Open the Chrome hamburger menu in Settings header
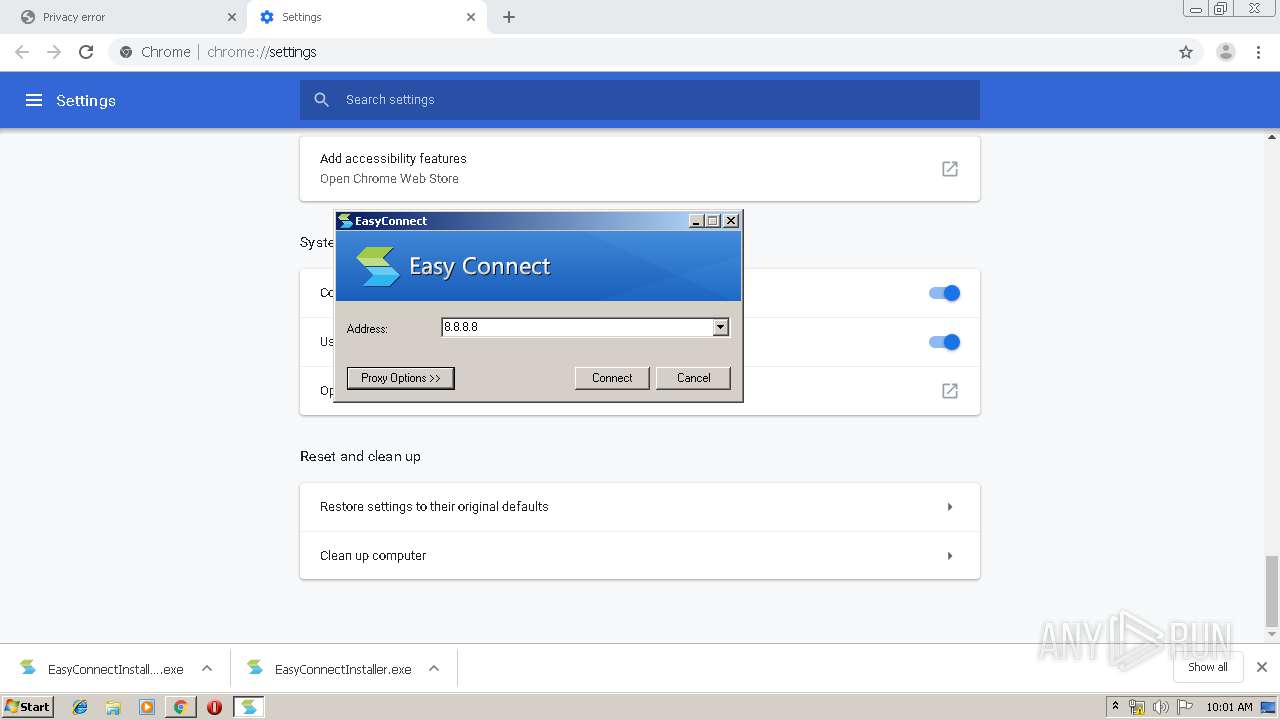Screen dimensions: 1280x720 click(34, 100)
